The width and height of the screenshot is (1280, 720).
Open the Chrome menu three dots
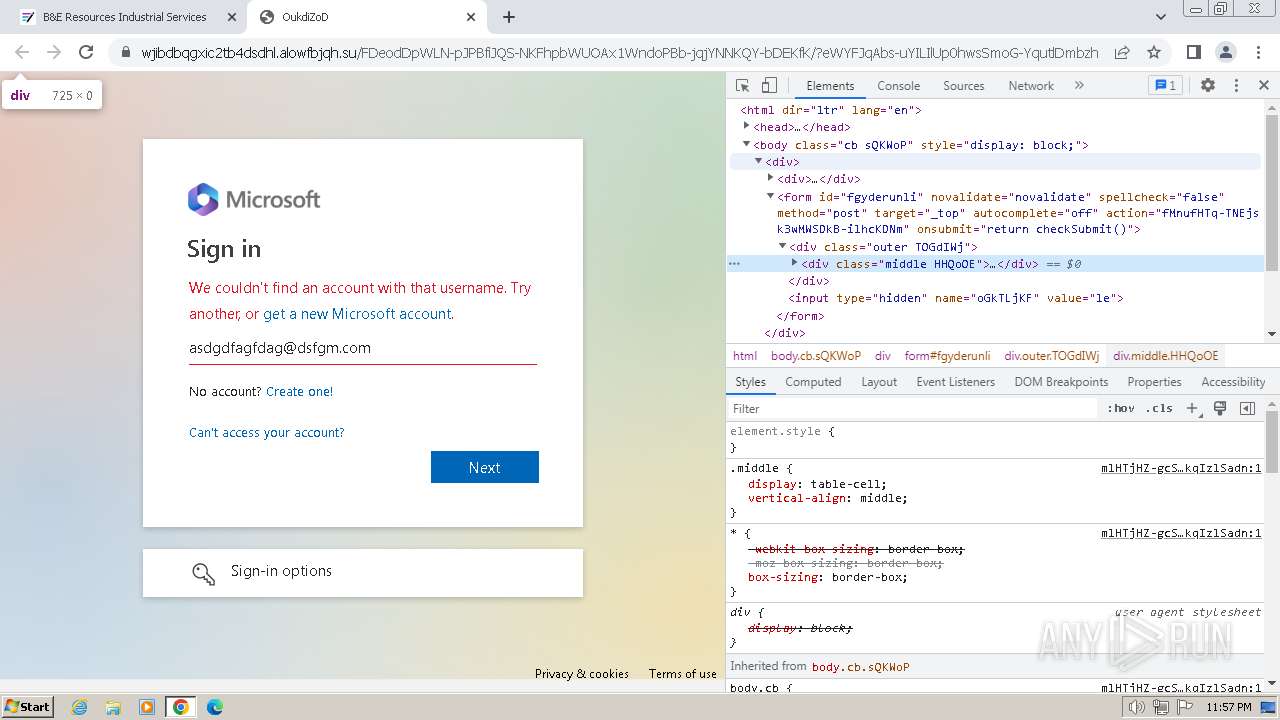[1257, 52]
